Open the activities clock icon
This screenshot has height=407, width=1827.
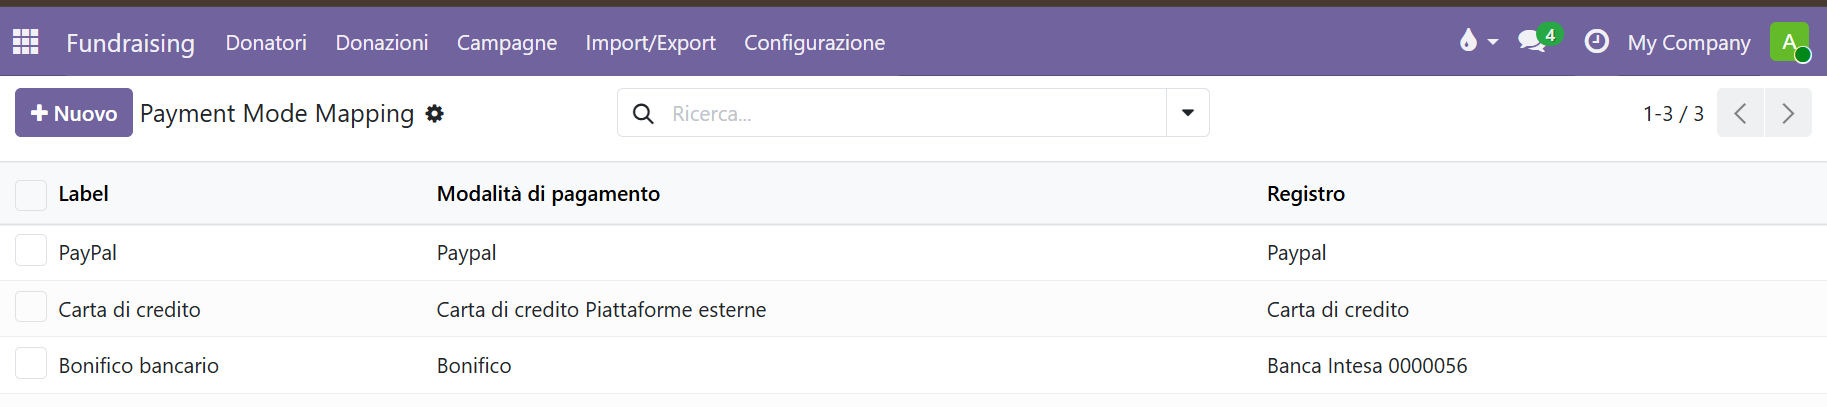pyautogui.click(x=1597, y=42)
